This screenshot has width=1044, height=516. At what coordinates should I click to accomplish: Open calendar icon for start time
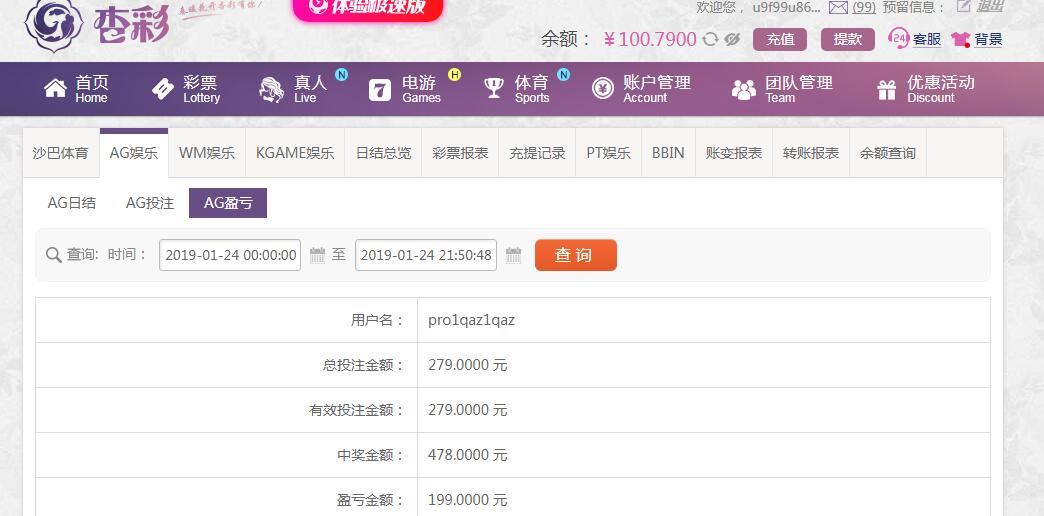(318, 255)
